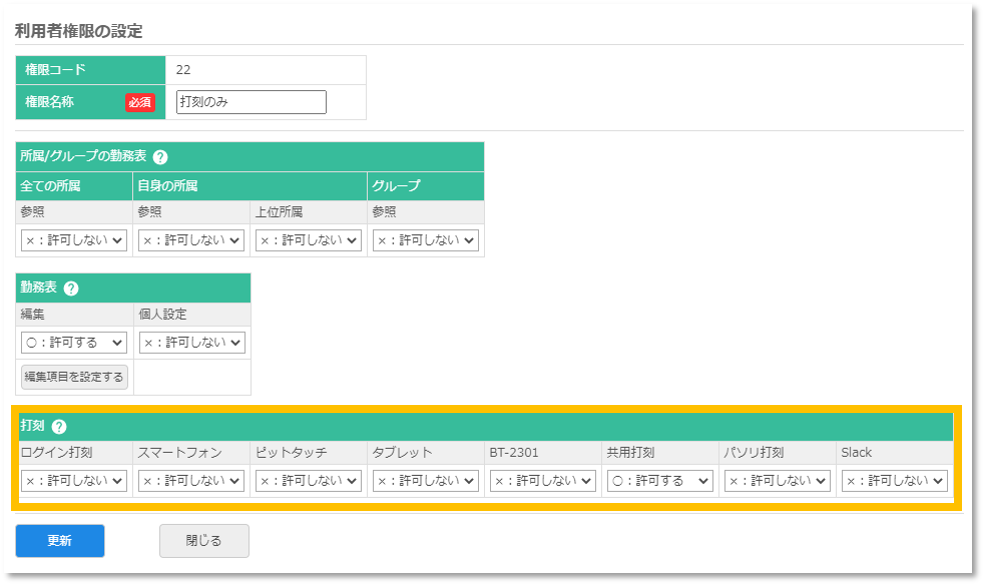
Task: Expand the タブレット permission dropdown
Action: 425,481
